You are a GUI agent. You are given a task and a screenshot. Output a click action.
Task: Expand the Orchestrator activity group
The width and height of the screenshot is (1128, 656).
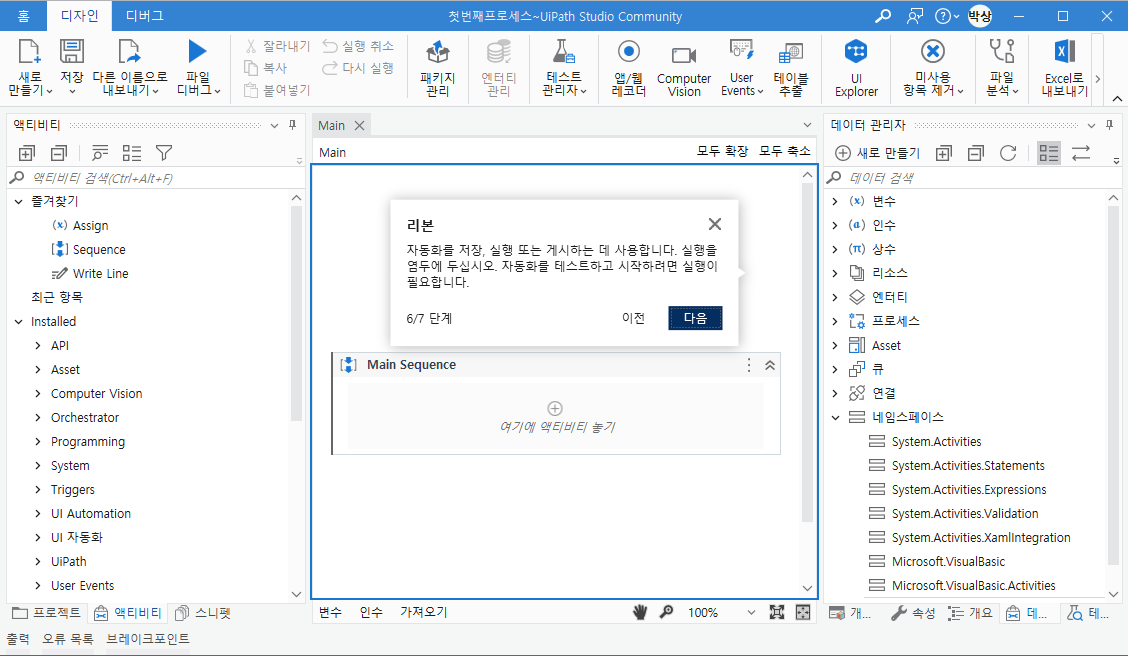pyautogui.click(x=37, y=417)
